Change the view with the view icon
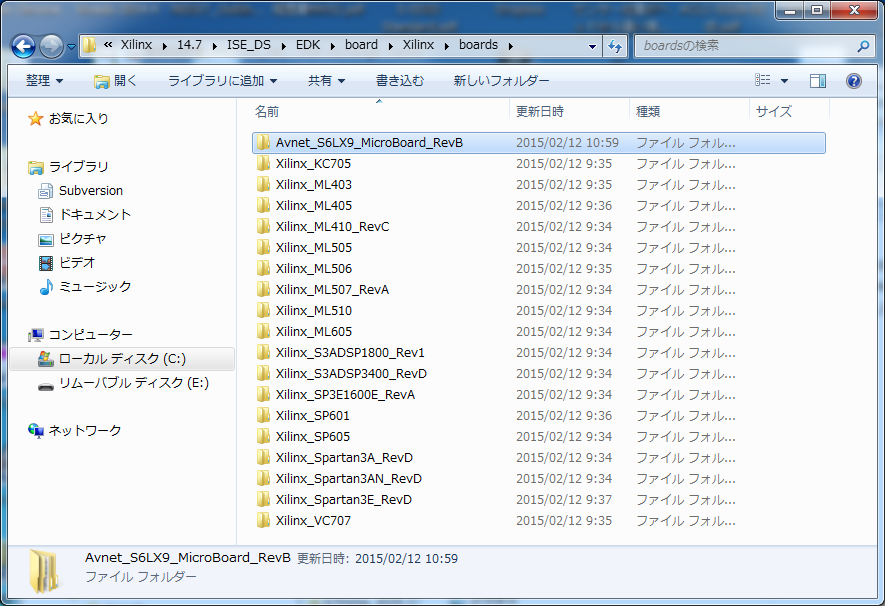The width and height of the screenshot is (885, 606). pos(763,81)
